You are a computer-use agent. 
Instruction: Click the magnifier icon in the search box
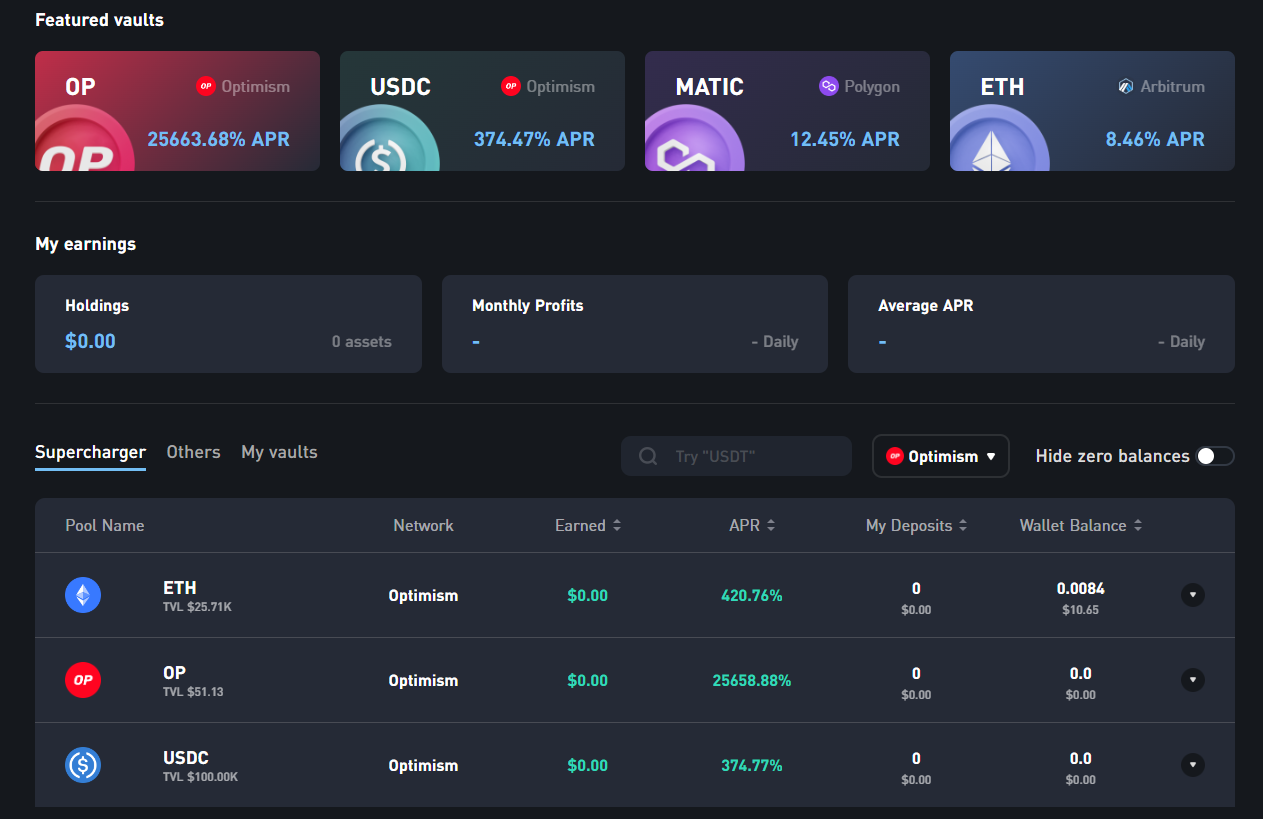tap(648, 456)
